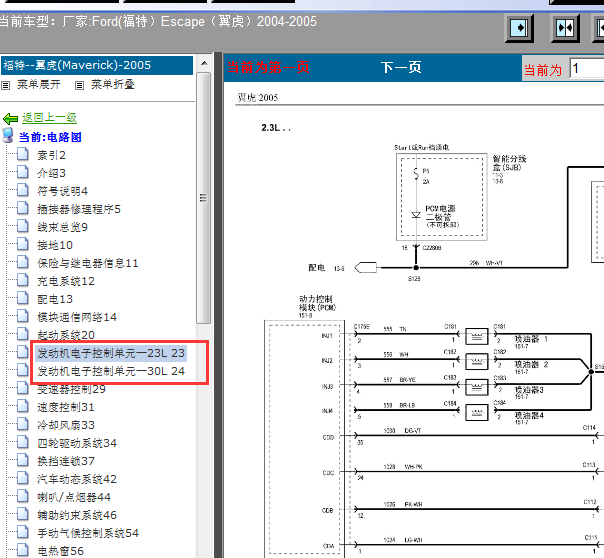Viewport: 604px width, 558px height.
Task: Open the 返回上一级 link
Action: (49, 117)
